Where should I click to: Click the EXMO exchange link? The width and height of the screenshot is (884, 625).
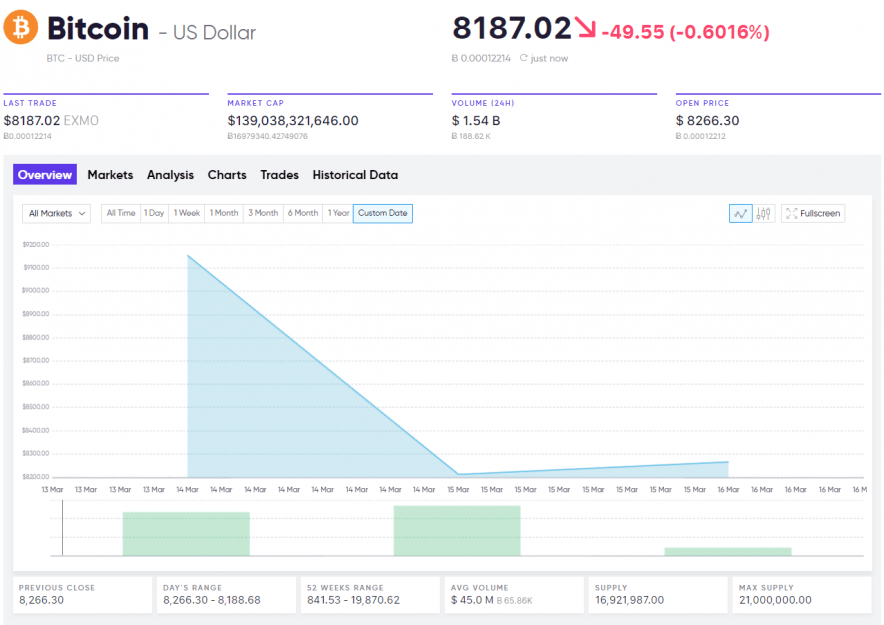click(x=81, y=121)
